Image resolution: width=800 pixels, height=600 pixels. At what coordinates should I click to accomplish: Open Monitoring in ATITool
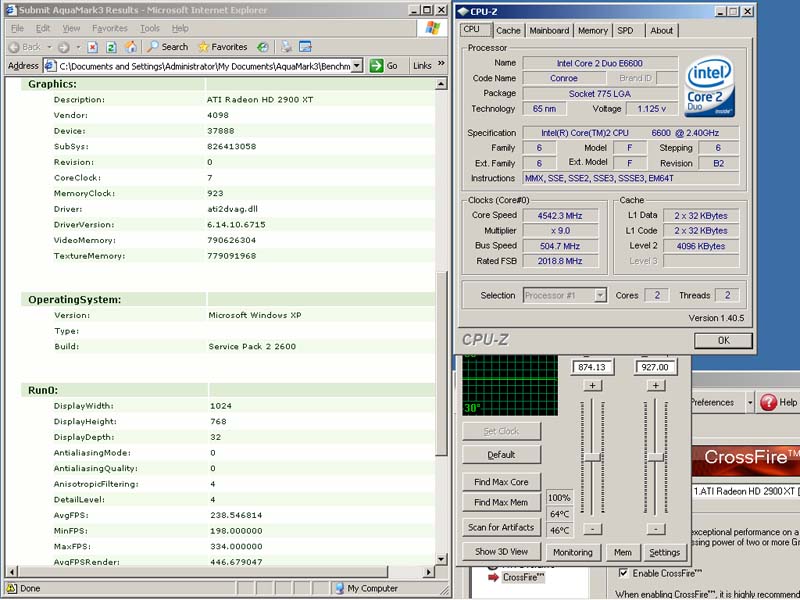click(572, 552)
